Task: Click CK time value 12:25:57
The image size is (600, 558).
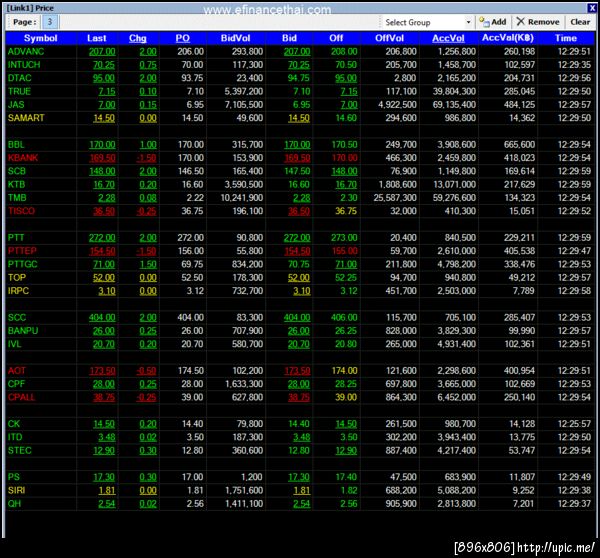Action: coord(574,424)
